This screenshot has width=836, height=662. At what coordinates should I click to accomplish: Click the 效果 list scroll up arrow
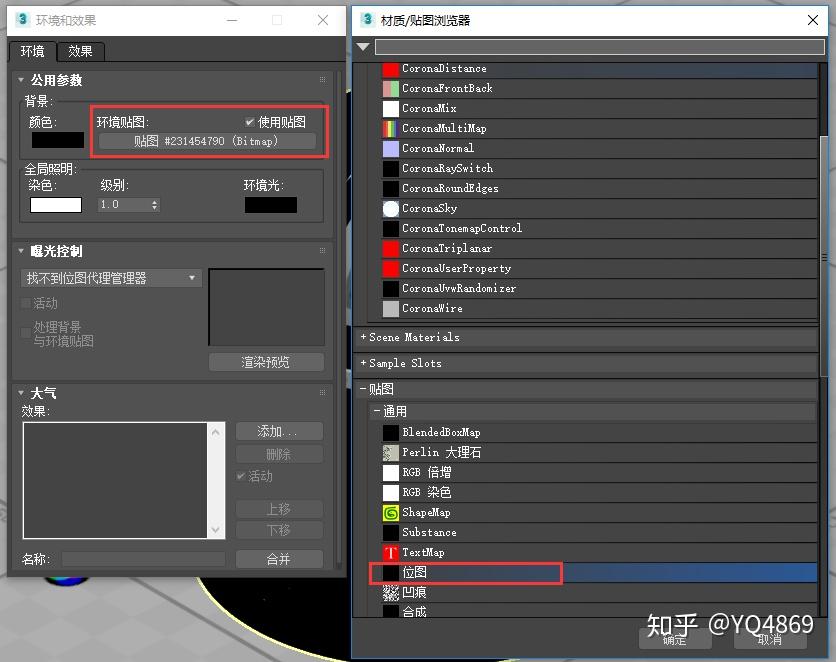pos(215,432)
